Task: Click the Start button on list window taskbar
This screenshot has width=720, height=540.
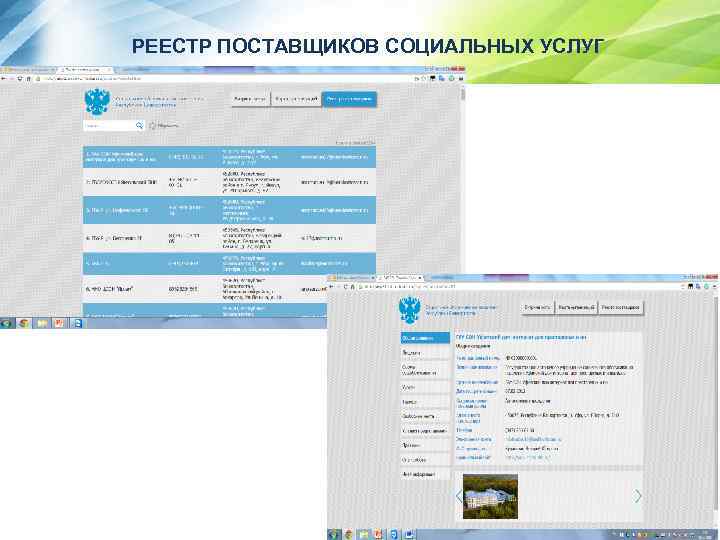Action: pos(6,323)
